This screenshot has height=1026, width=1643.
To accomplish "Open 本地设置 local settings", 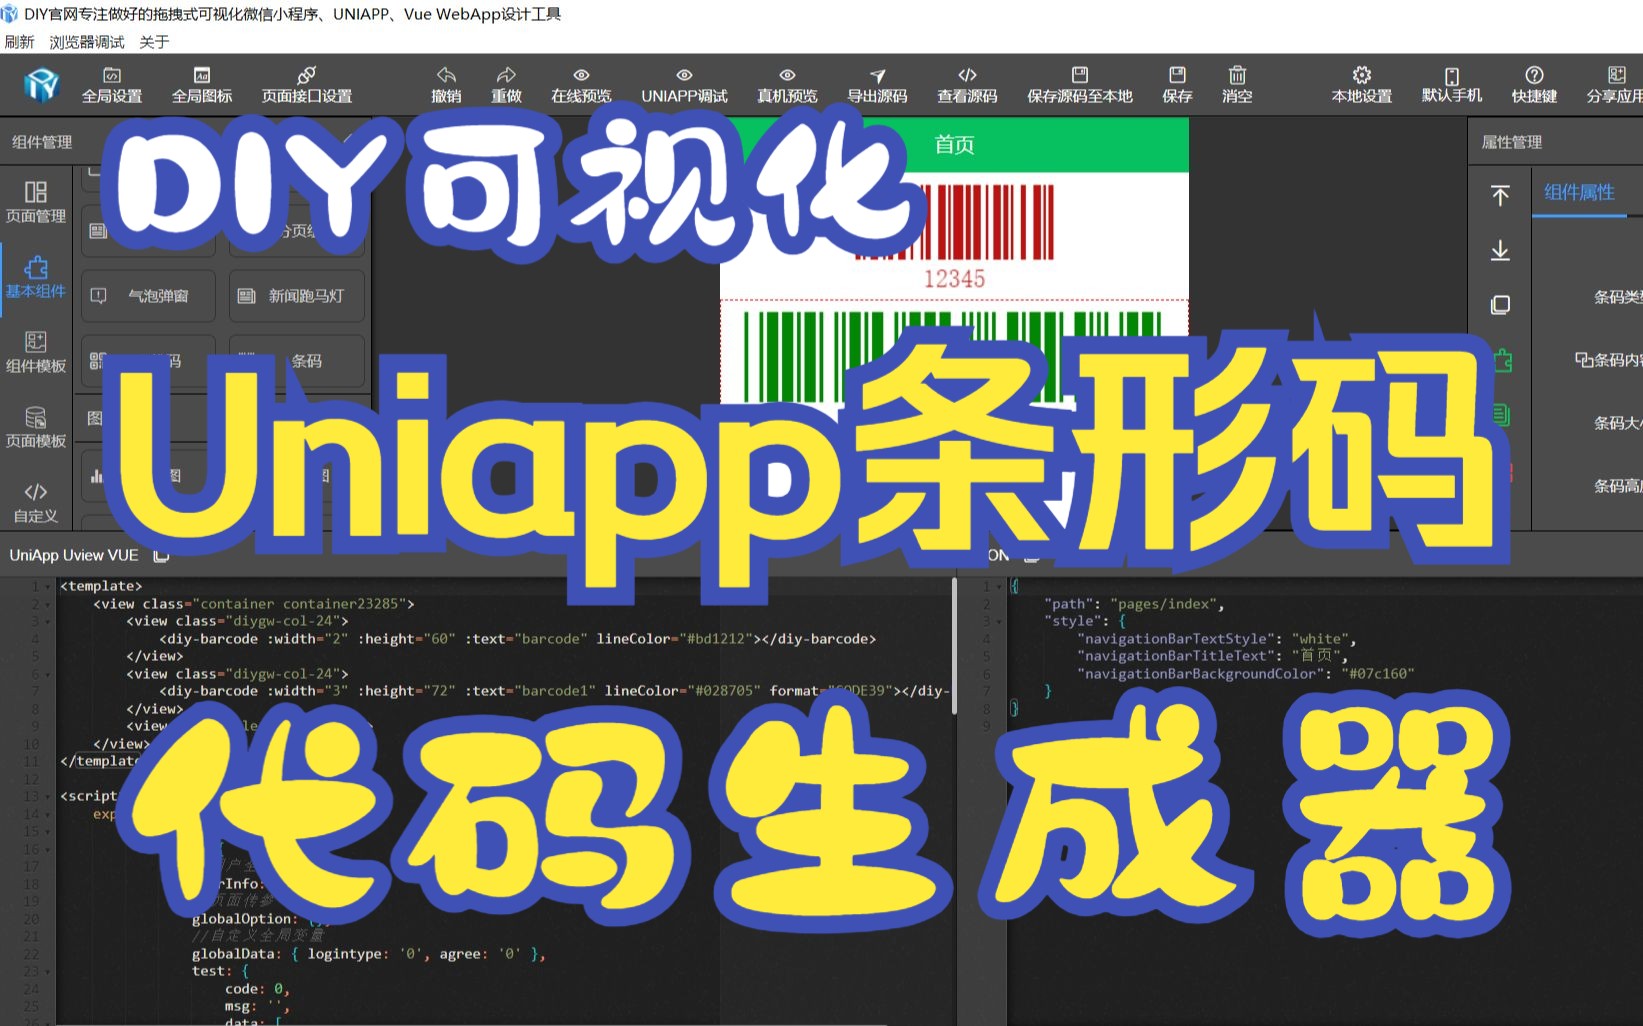I will [x=1362, y=85].
